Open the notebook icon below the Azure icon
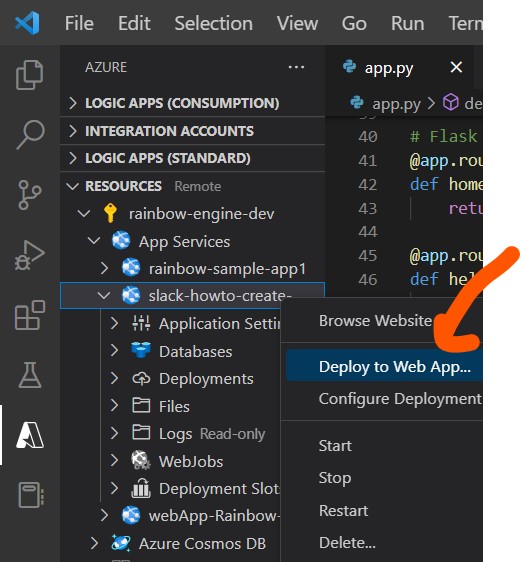Viewport: 521px width, 562px height. (31, 495)
